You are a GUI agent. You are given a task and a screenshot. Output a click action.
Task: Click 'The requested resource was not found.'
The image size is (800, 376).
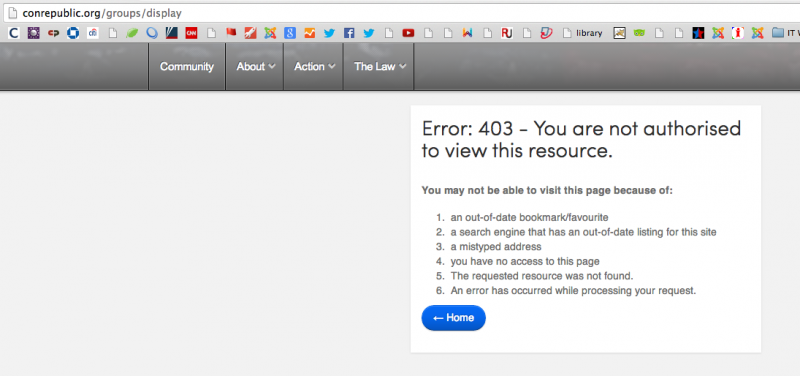tap(541, 276)
